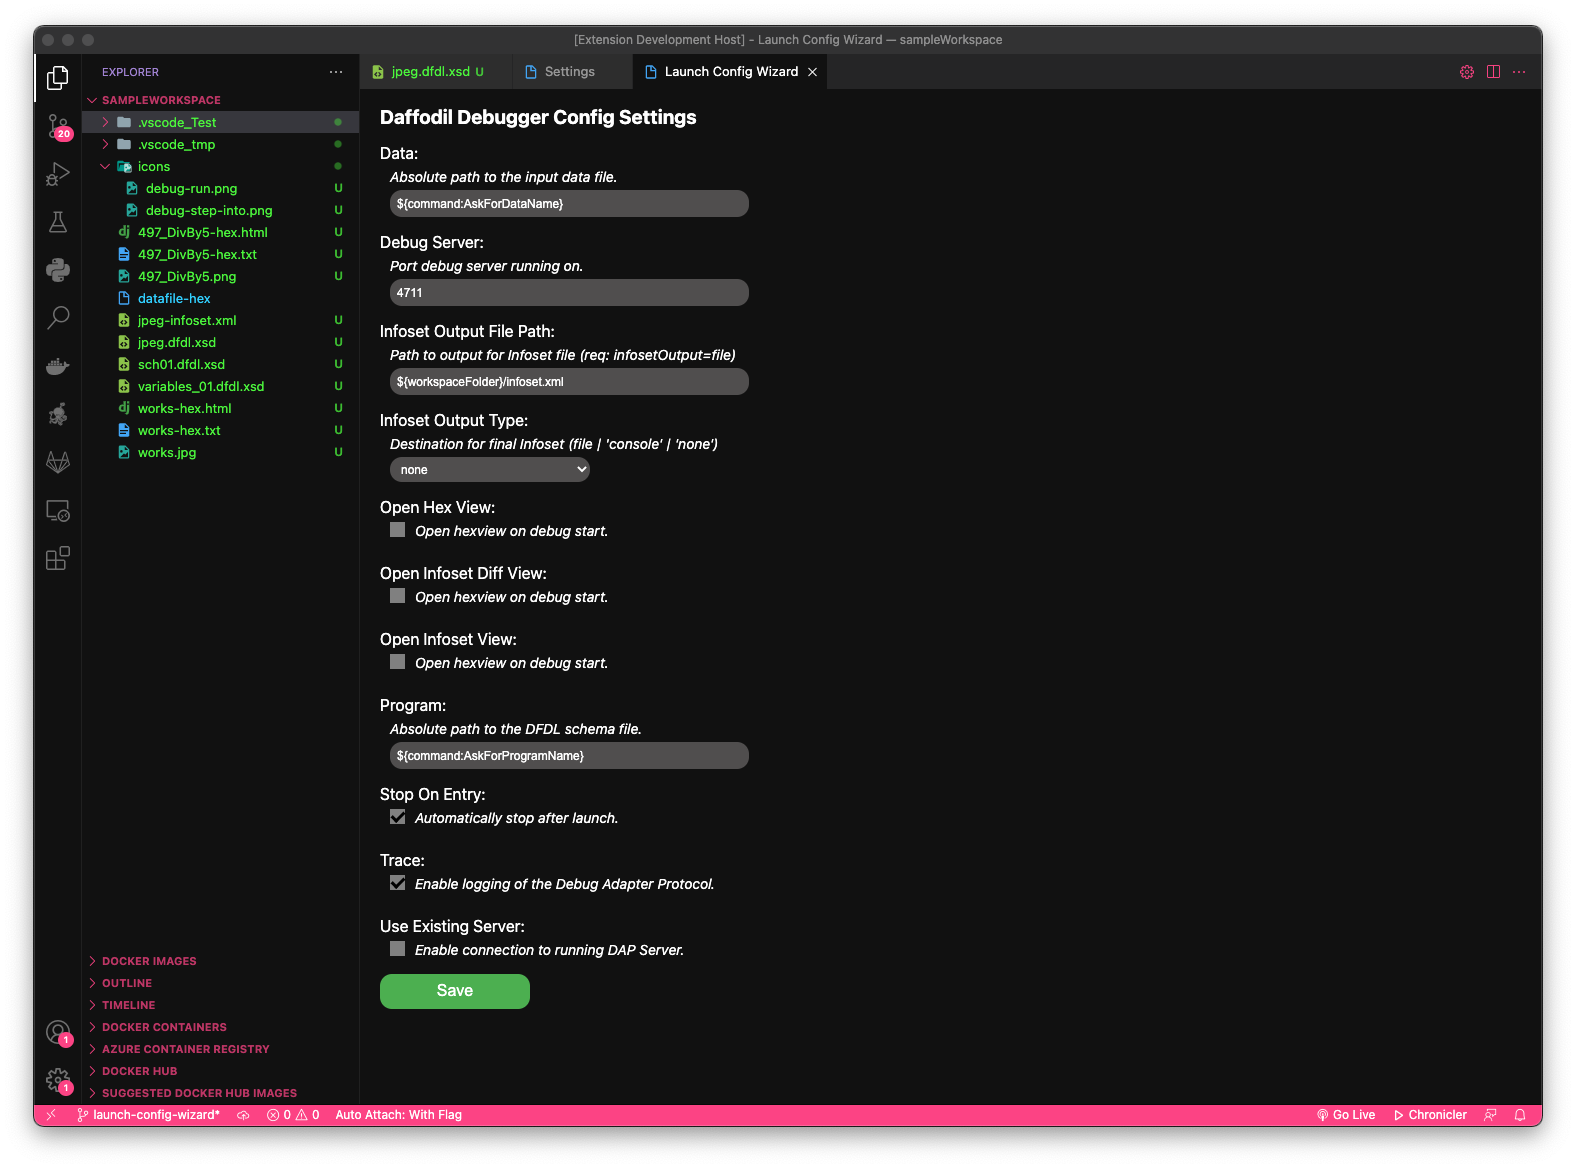Uncheck Stop On Entry checkbox
The height and width of the screenshot is (1168, 1576).
click(x=398, y=817)
